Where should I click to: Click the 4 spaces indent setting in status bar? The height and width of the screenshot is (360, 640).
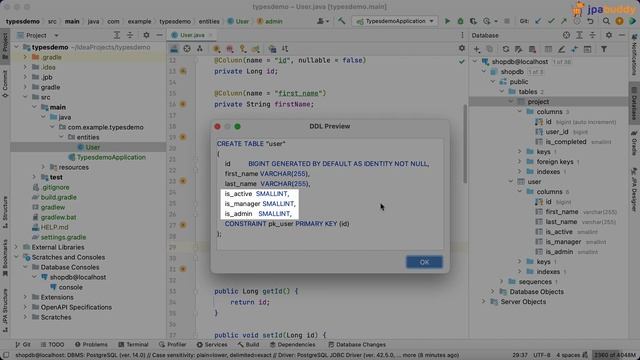click(568, 355)
